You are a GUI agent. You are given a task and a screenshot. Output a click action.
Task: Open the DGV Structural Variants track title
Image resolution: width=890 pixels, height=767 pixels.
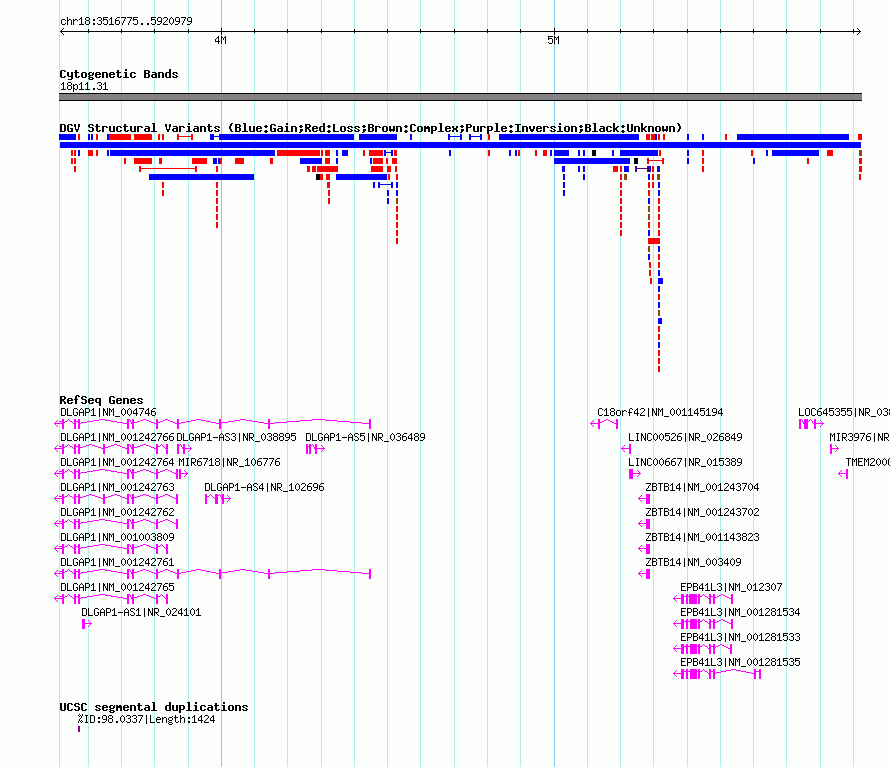coord(370,128)
